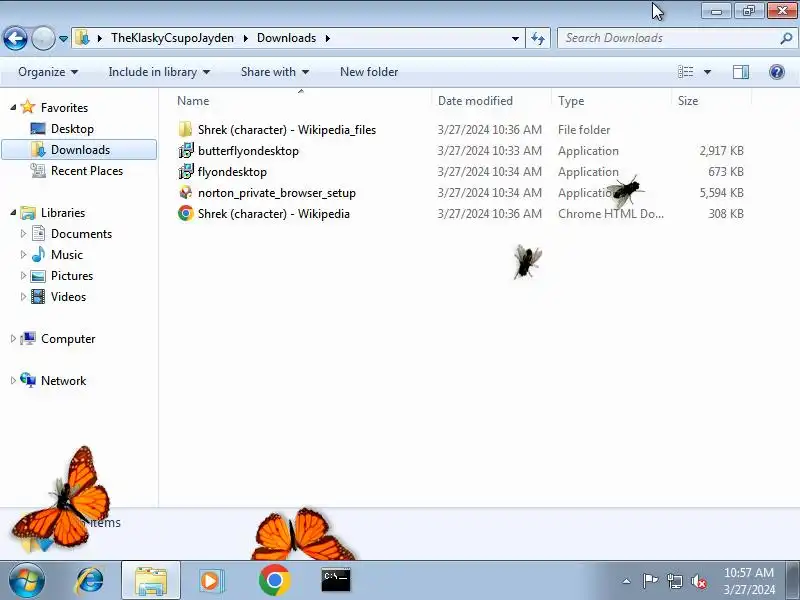This screenshot has height=600, width=800.
Task: Click the 2,917 KB size cell
Action: (x=721, y=151)
